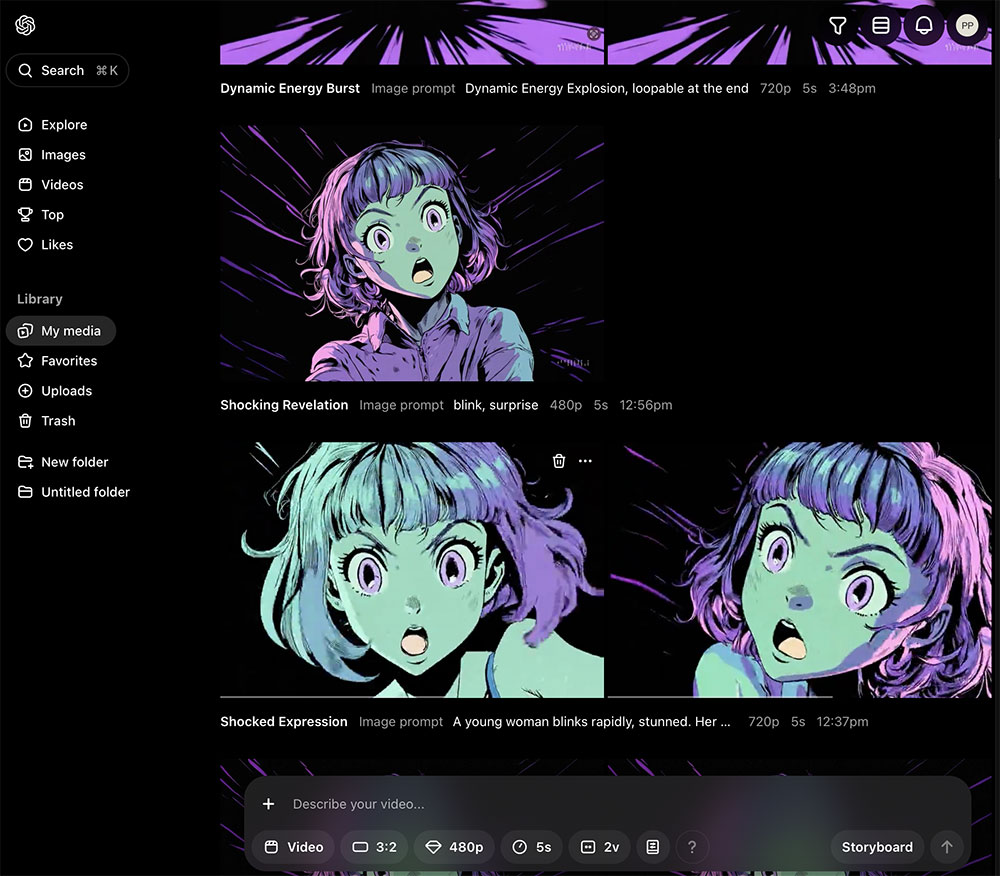Screen dimensions: 1000x876
Task: Click the plus attach media icon
Action: 268,804
